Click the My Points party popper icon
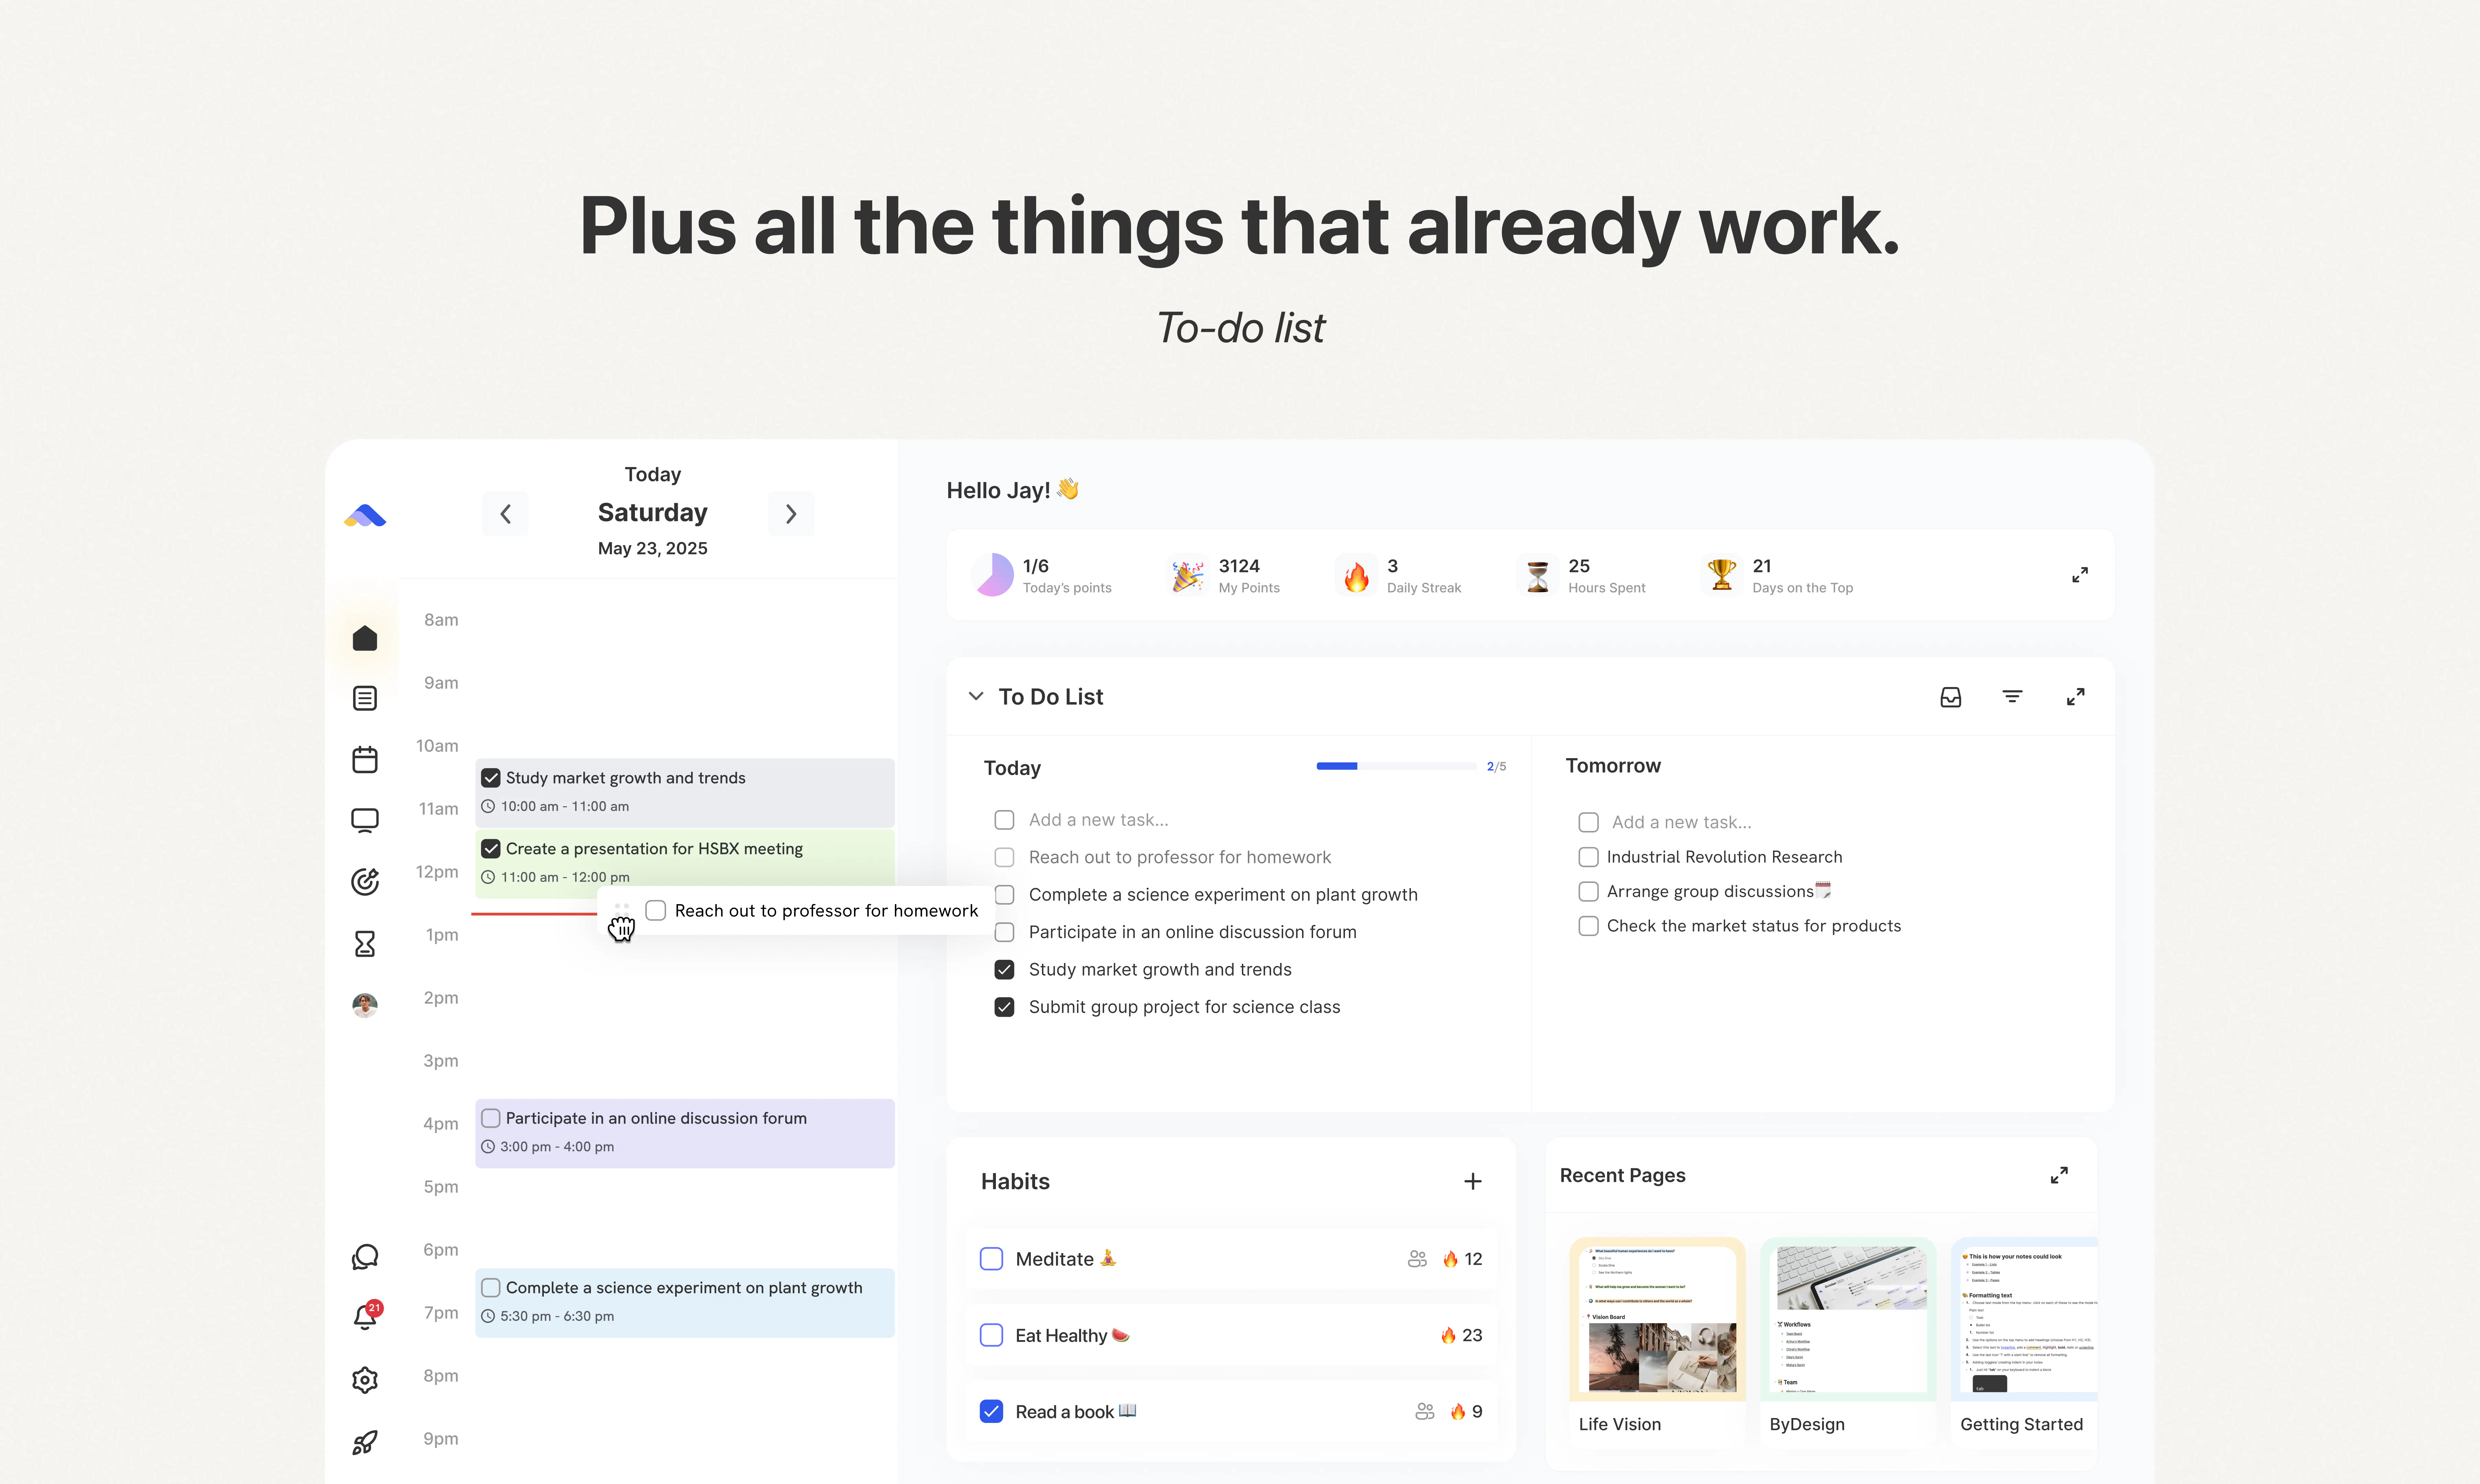 (1188, 576)
